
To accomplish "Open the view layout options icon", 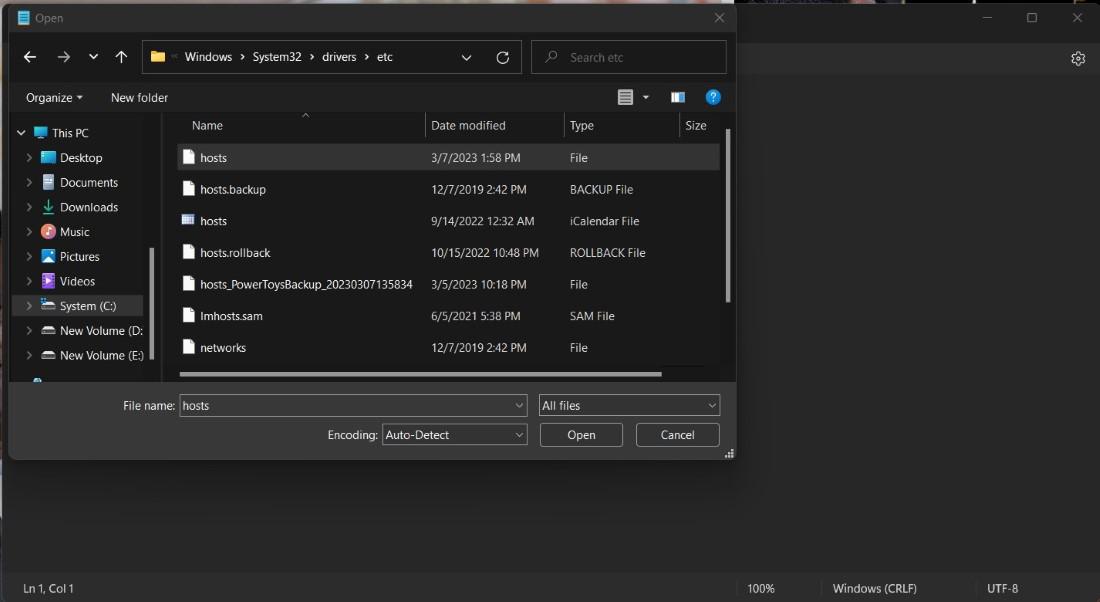I will click(626, 97).
